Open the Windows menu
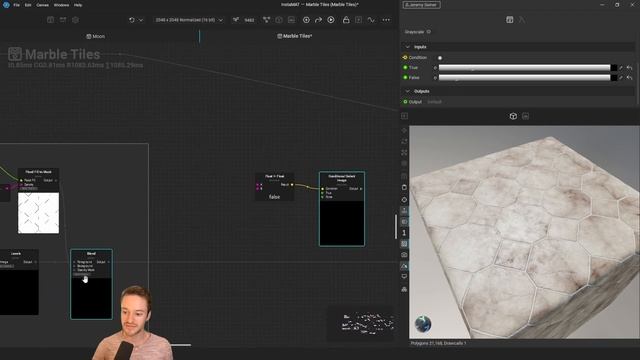The height and width of the screenshot is (360, 640). (61, 5)
